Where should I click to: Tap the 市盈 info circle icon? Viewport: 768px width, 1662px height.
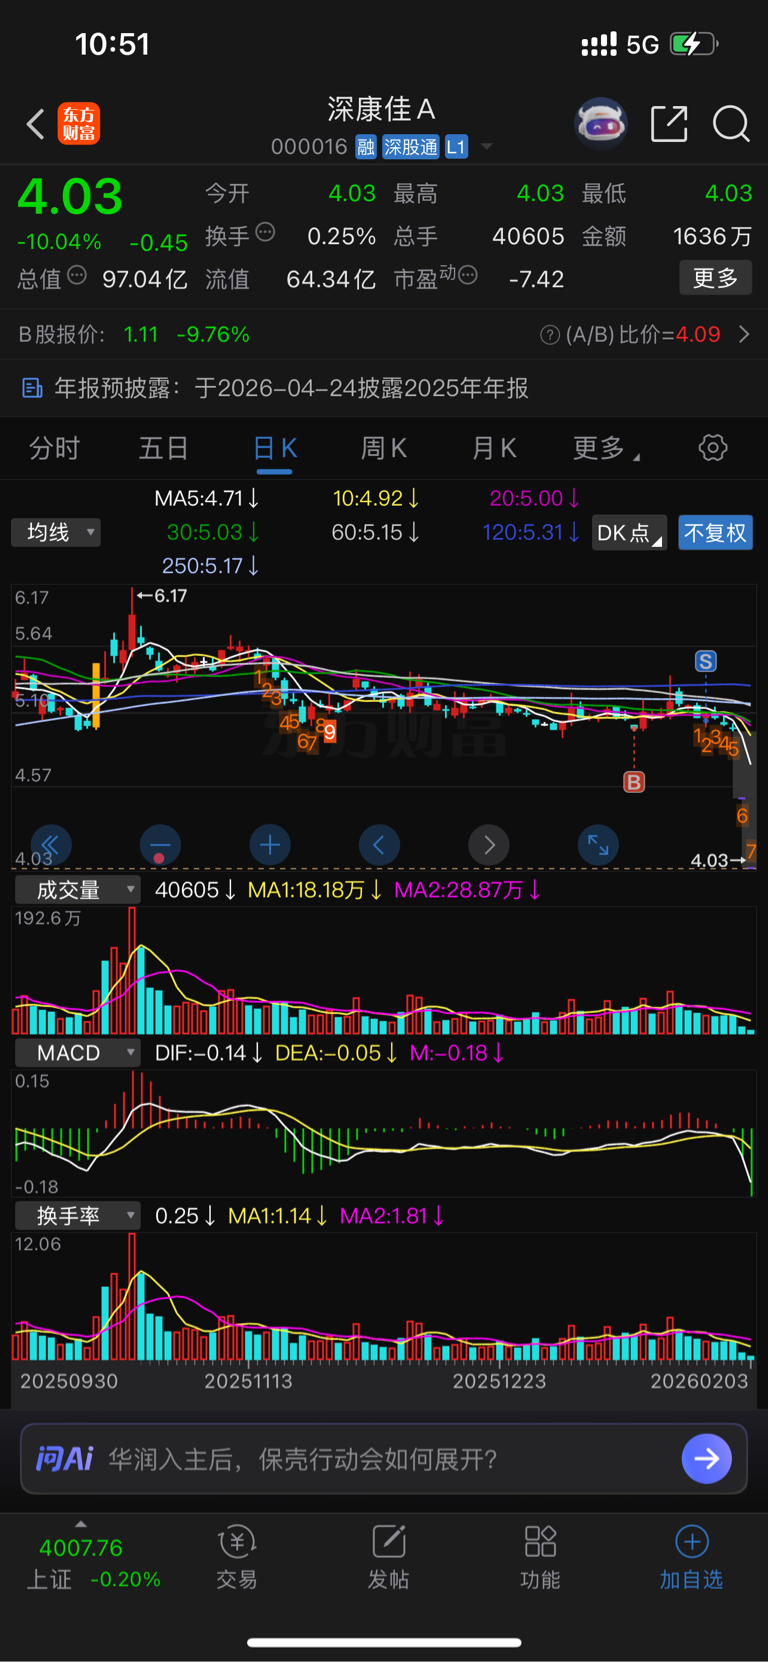point(468,275)
